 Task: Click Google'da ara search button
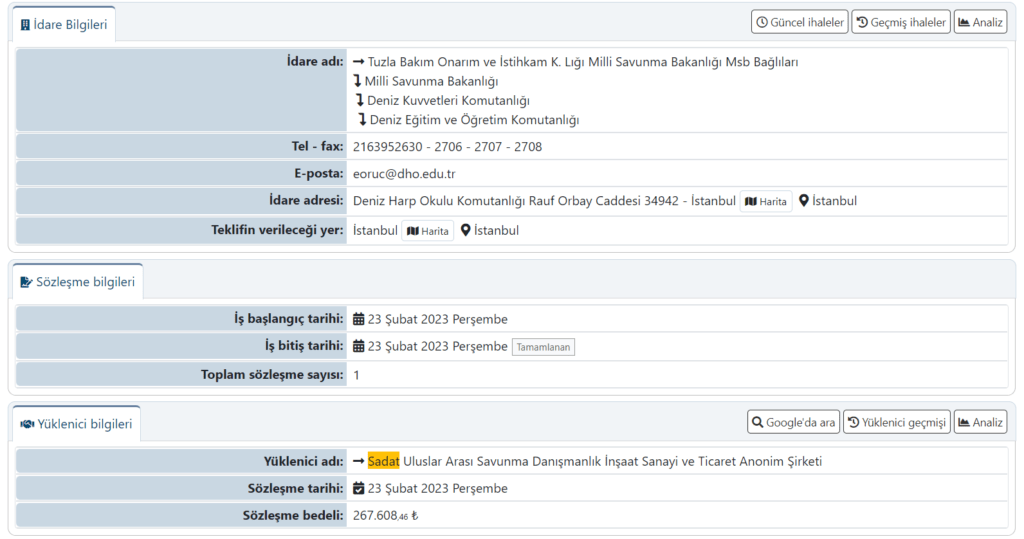pyautogui.click(x=793, y=422)
